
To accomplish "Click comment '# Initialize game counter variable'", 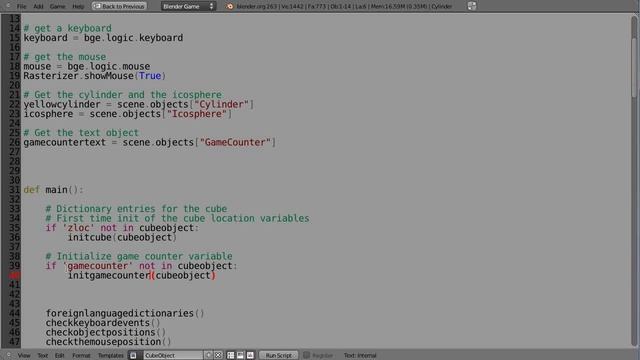I will pyautogui.click(x=139, y=256).
